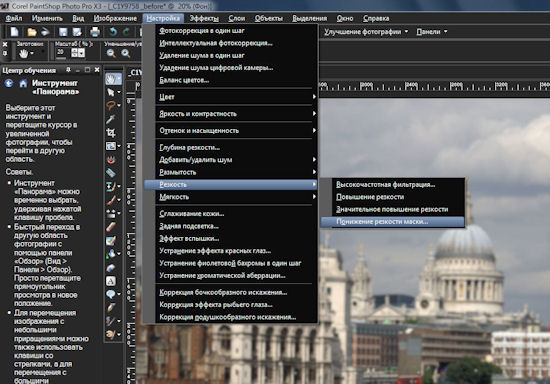Viewport: 550px width, 384px height.
Task: Expand the Цвет submenu
Action: pyautogui.click(x=237, y=97)
